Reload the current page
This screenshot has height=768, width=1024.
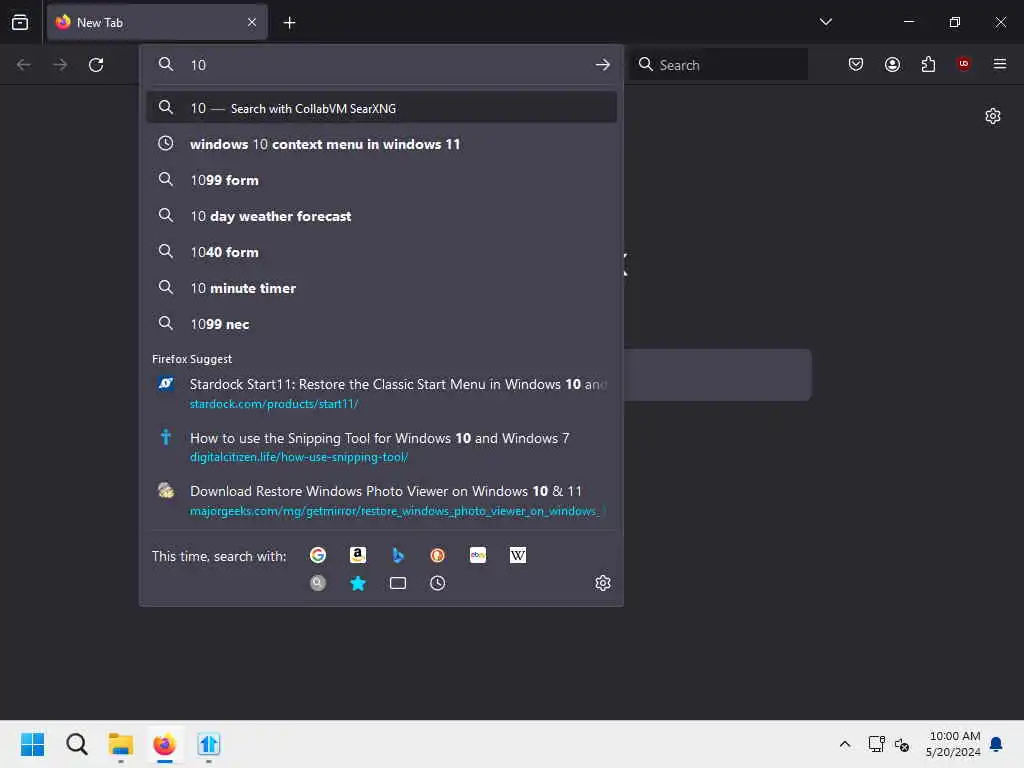(96, 65)
